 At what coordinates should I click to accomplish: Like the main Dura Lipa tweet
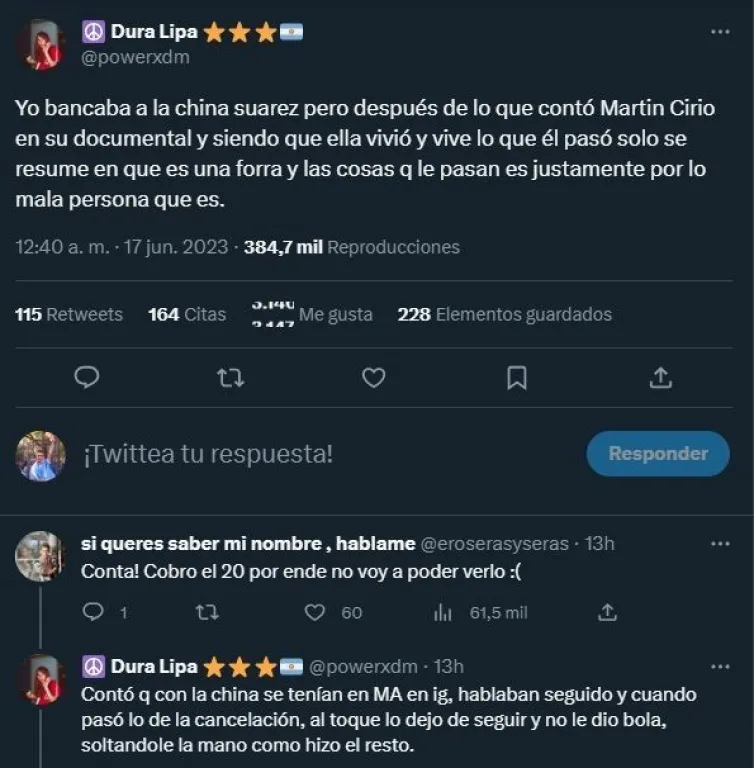[x=373, y=377]
